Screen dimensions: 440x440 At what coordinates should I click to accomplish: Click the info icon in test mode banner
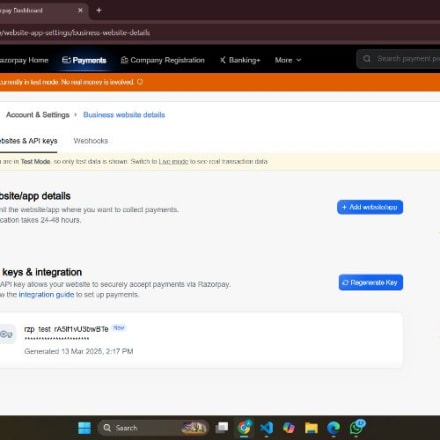click(140, 82)
